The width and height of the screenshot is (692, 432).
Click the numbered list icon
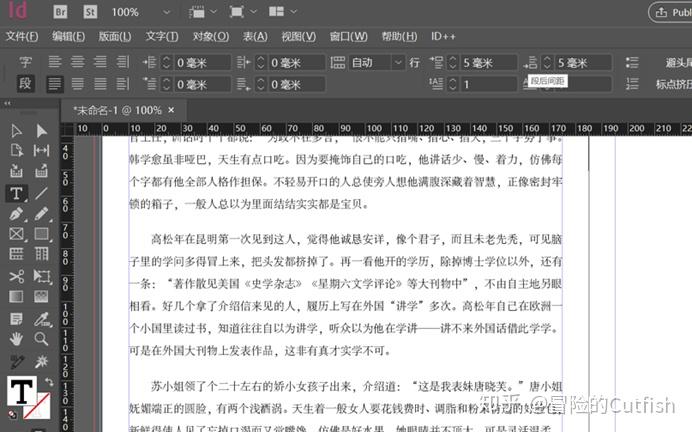(632, 83)
